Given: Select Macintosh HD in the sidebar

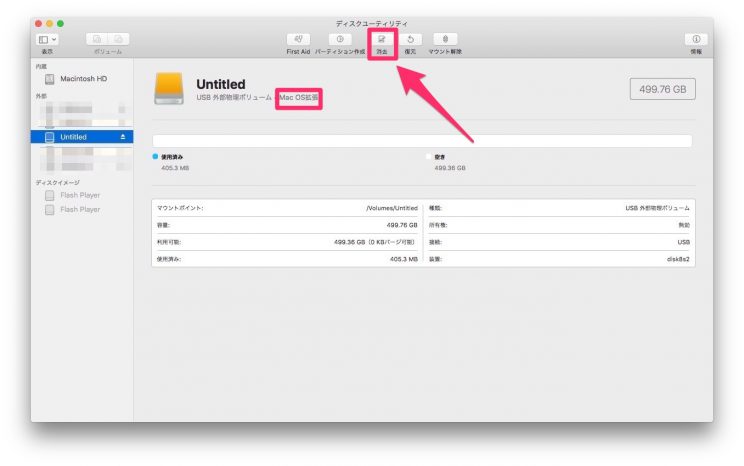Looking at the screenshot, I should click(83, 78).
